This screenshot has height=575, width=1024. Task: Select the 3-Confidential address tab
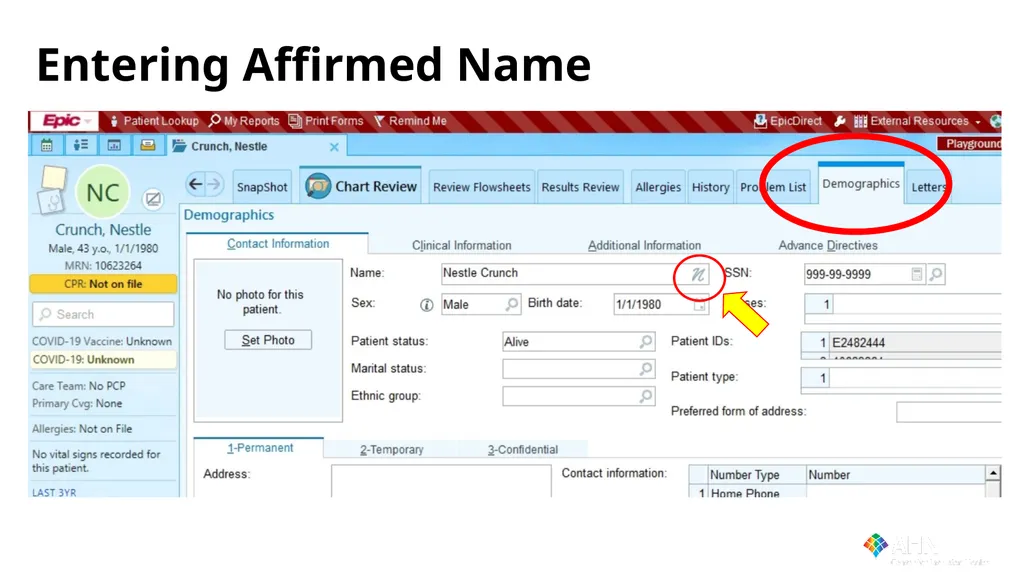coord(522,450)
